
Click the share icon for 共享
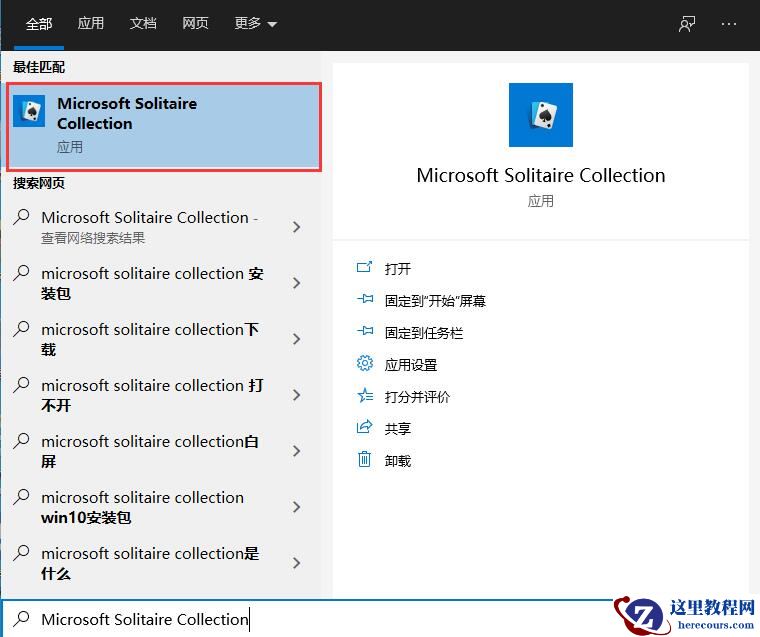(364, 427)
